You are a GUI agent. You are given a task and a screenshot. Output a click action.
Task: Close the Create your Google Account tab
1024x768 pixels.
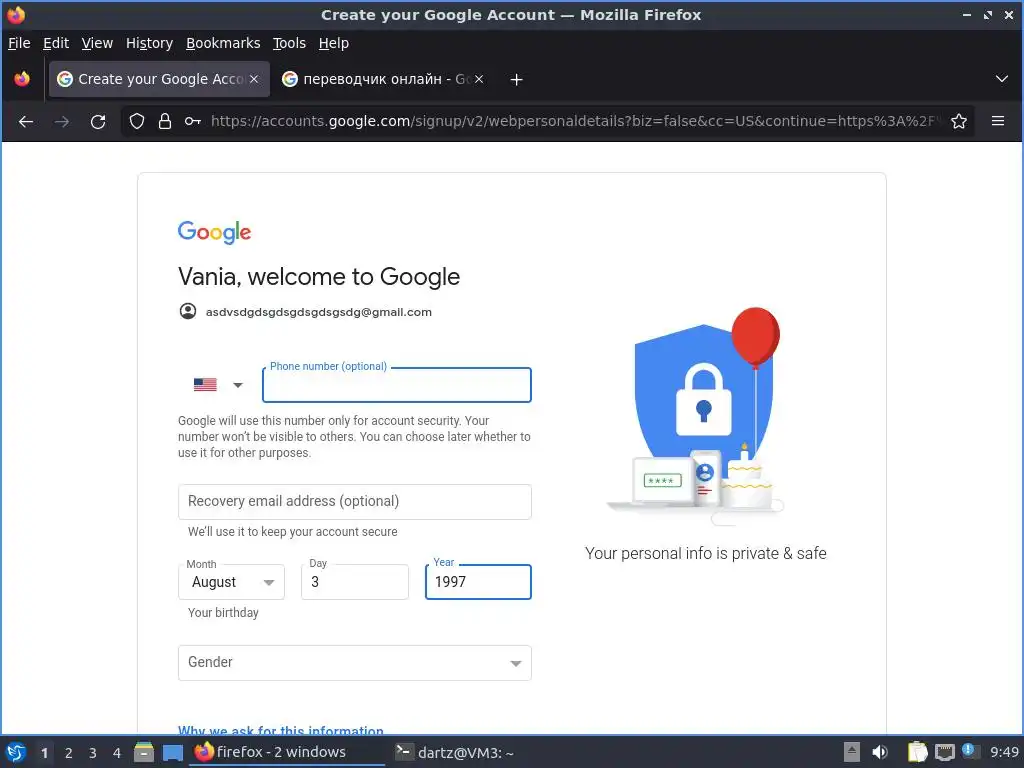254,79
